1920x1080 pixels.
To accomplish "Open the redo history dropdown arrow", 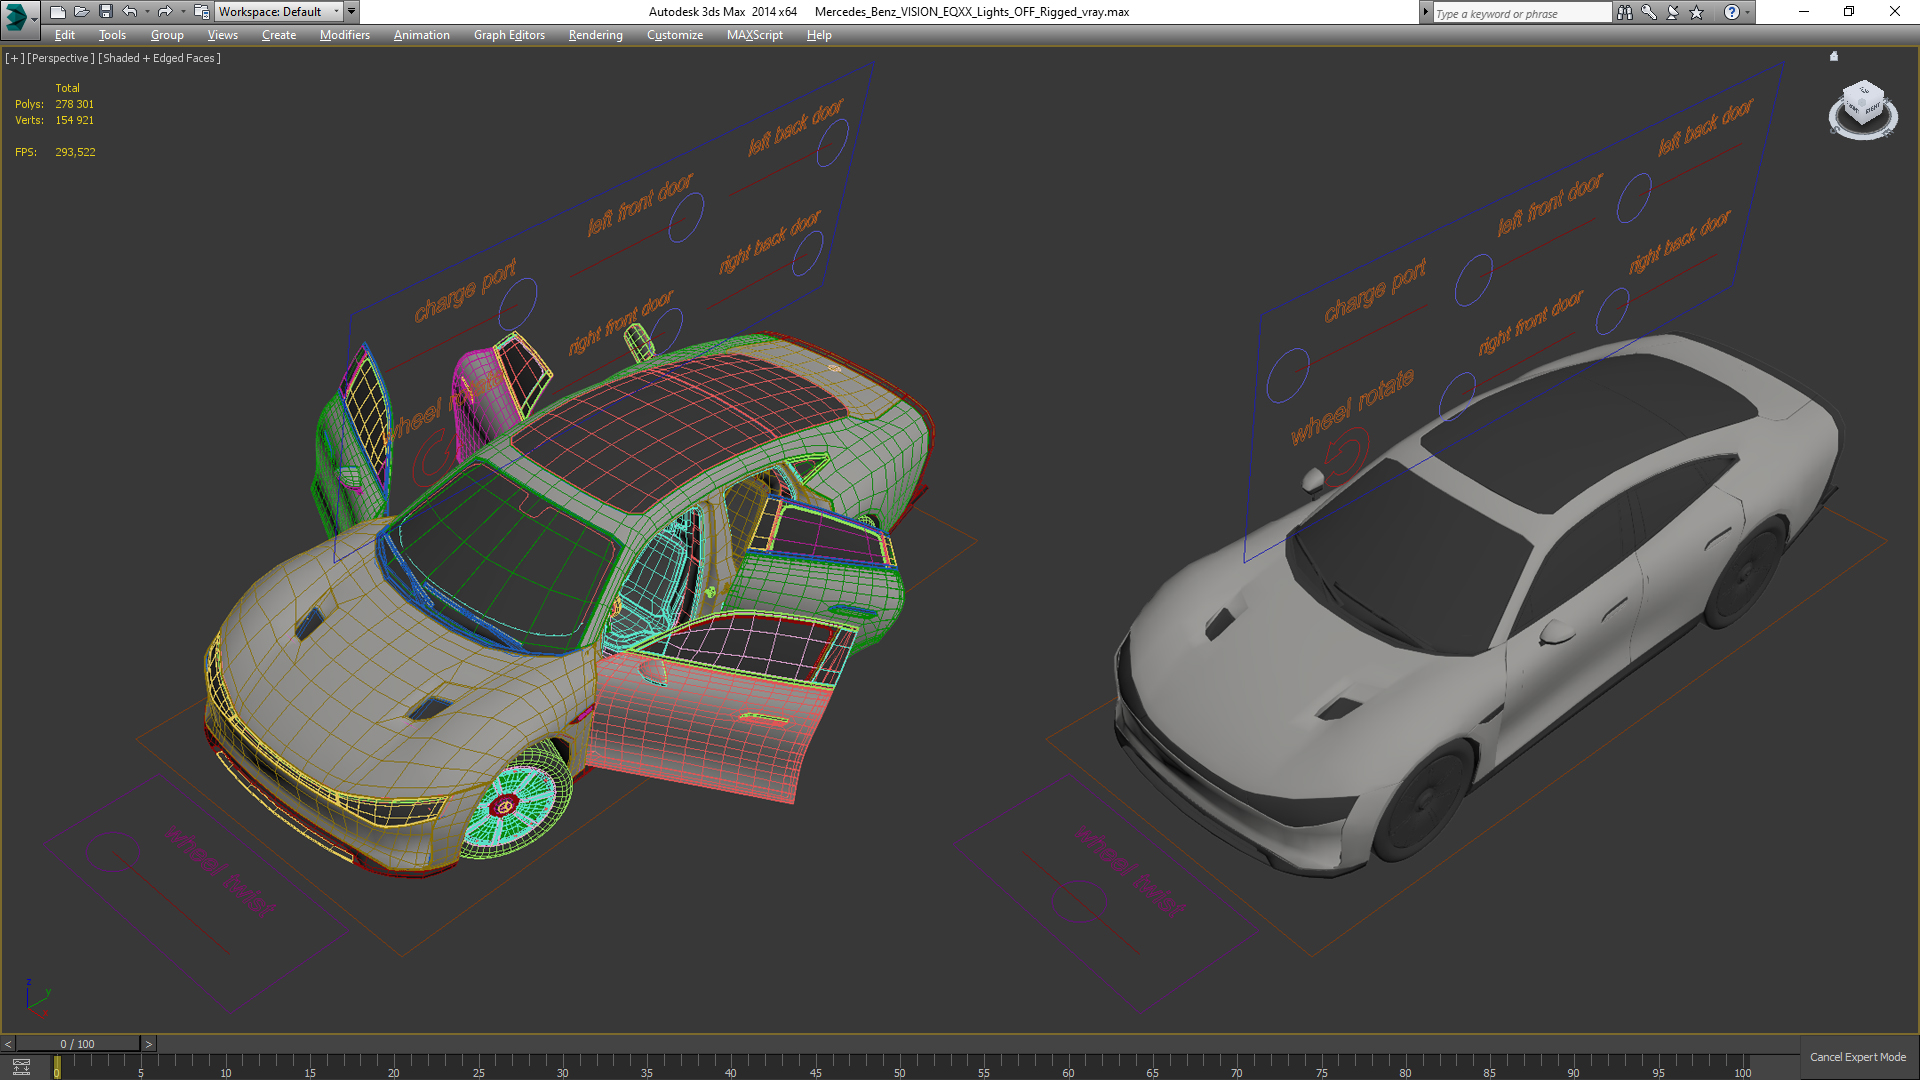I will (183, 12).
